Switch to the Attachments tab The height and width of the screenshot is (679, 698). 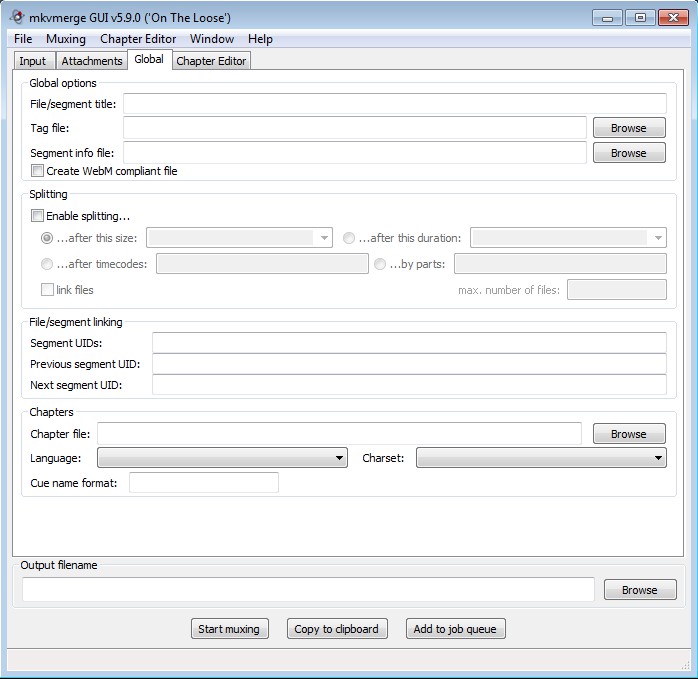point(92,61)
